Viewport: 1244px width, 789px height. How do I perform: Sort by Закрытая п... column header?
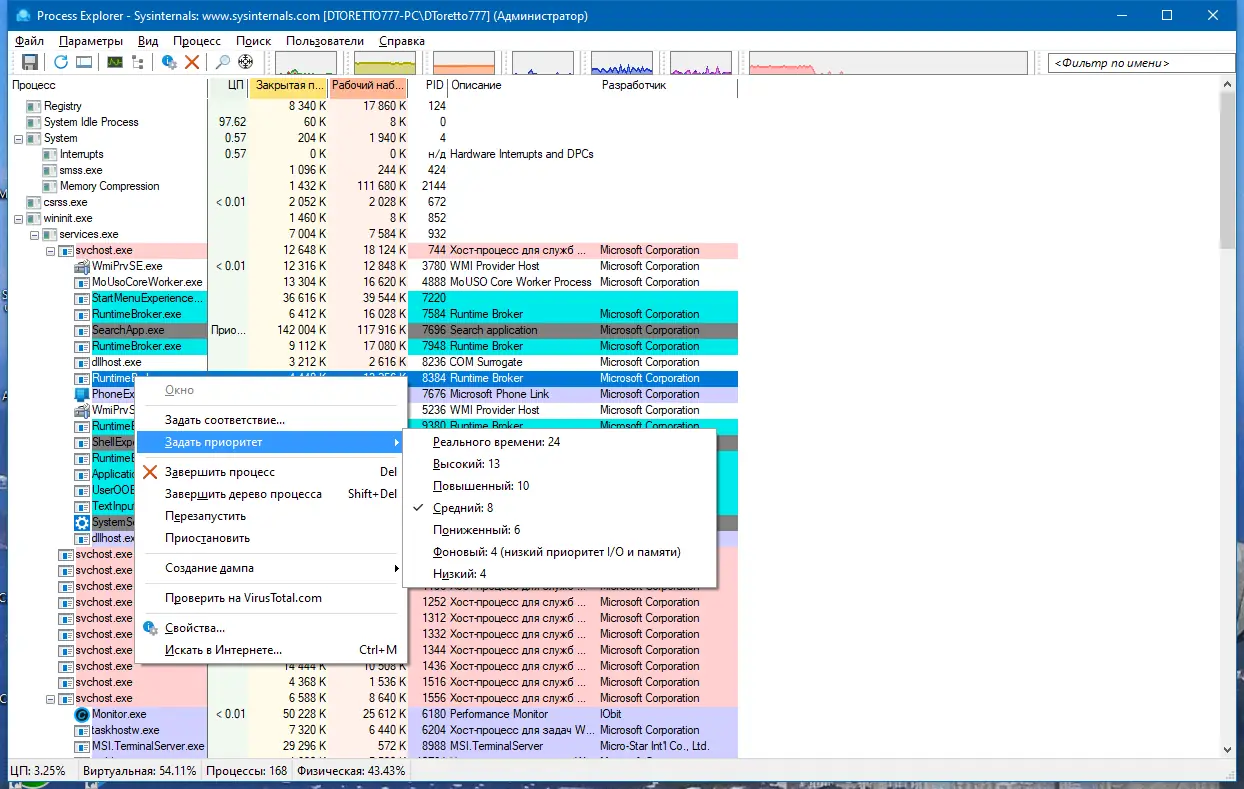[288, 86]
